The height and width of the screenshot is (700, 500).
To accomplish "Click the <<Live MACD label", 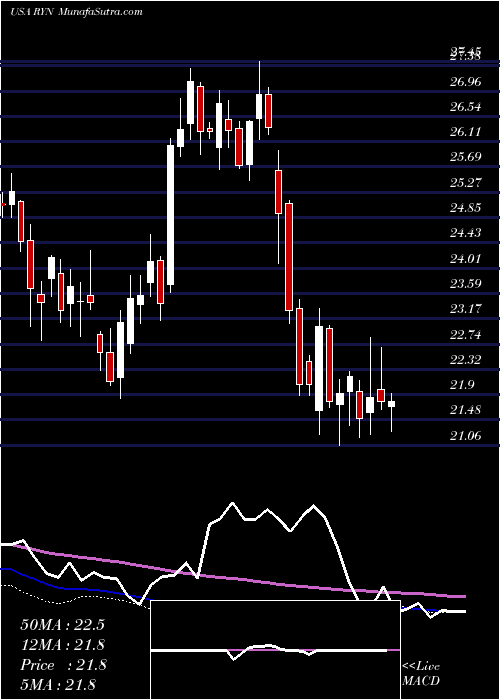I will coord(421,674).
